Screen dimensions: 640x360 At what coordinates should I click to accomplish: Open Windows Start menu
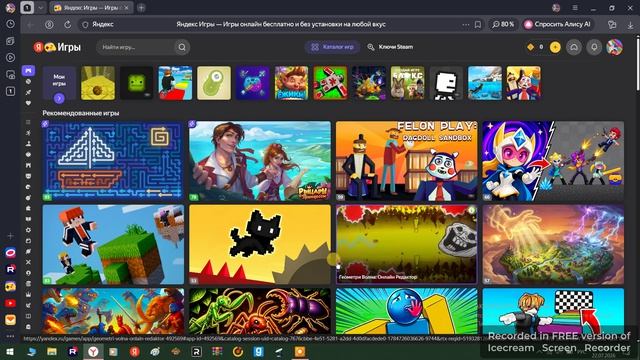[x=10, y=351]
